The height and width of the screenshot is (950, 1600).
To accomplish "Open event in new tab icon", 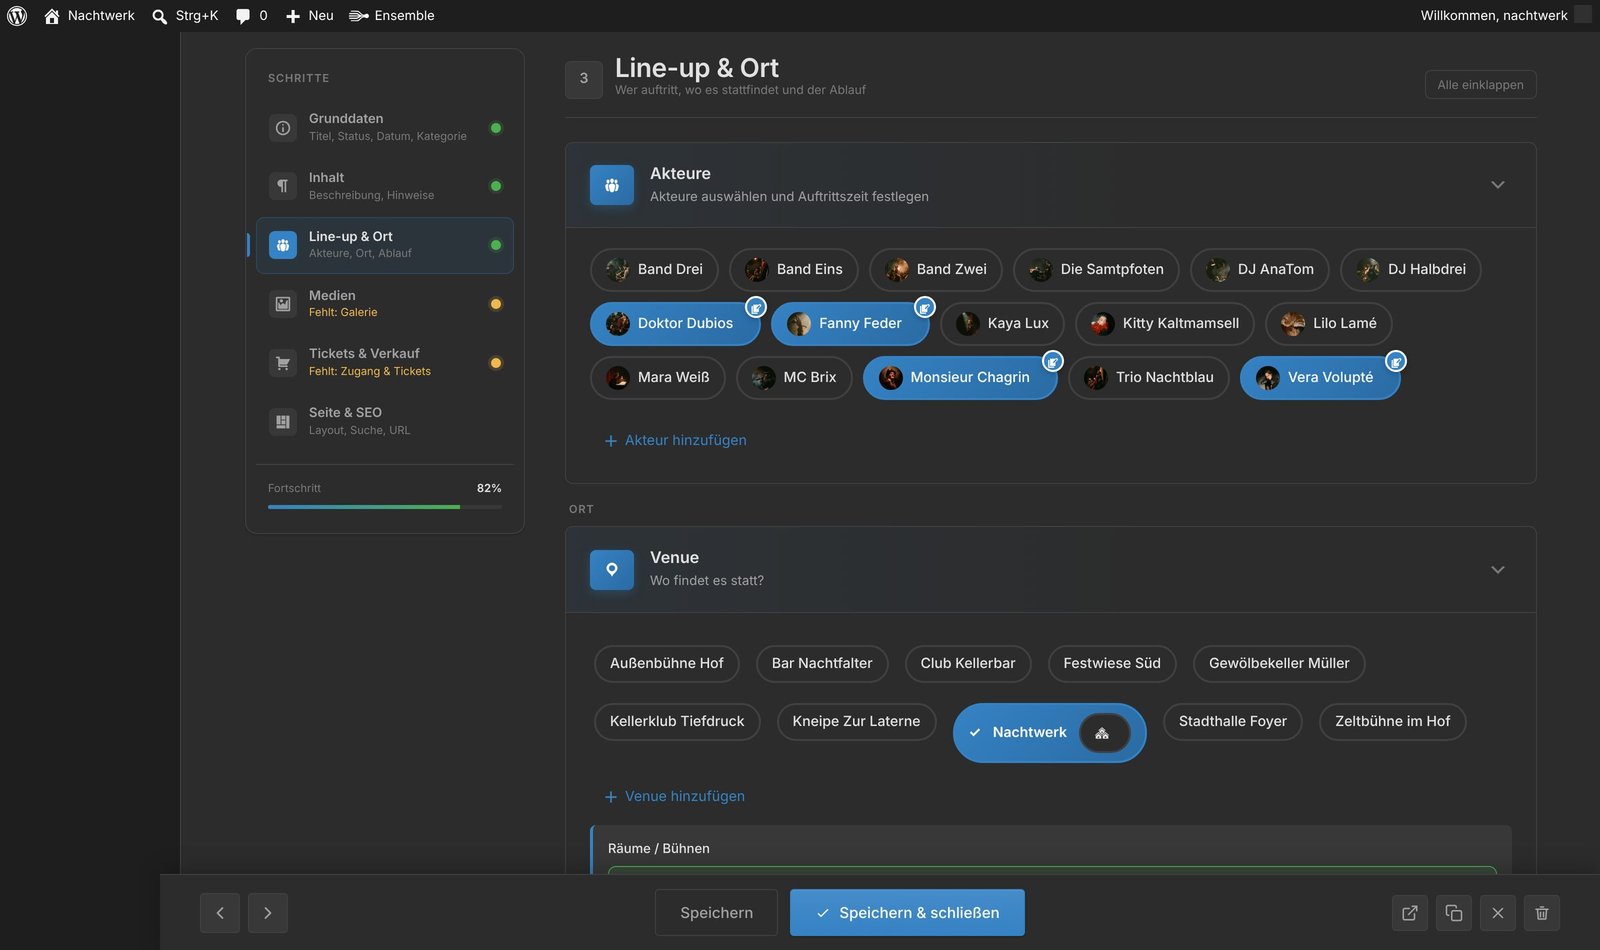I will (x=1410, y=913).
